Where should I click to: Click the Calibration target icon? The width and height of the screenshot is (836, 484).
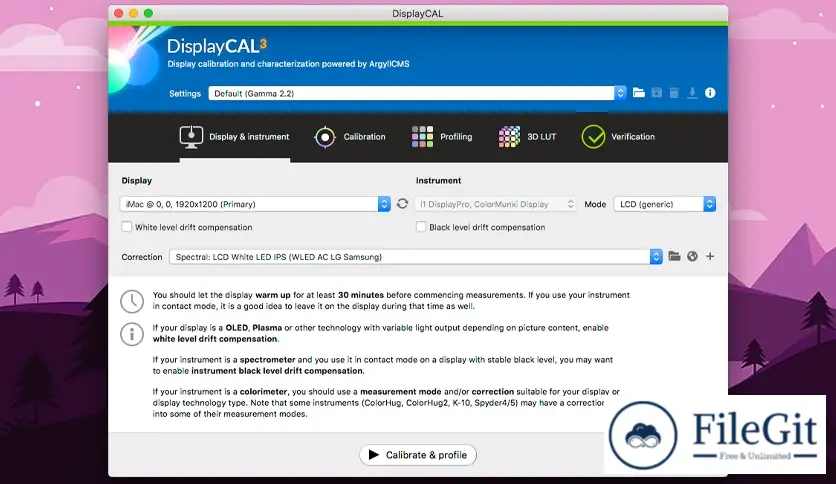pyautogui.click(x=325, y=137)
